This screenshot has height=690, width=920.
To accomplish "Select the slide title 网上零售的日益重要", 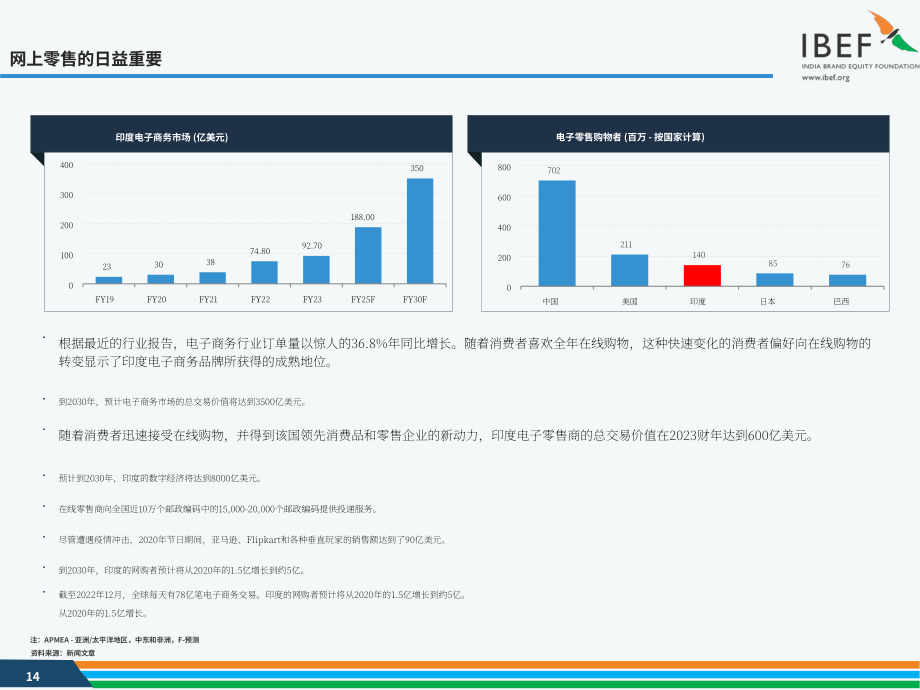I will (x=86, y=59).
